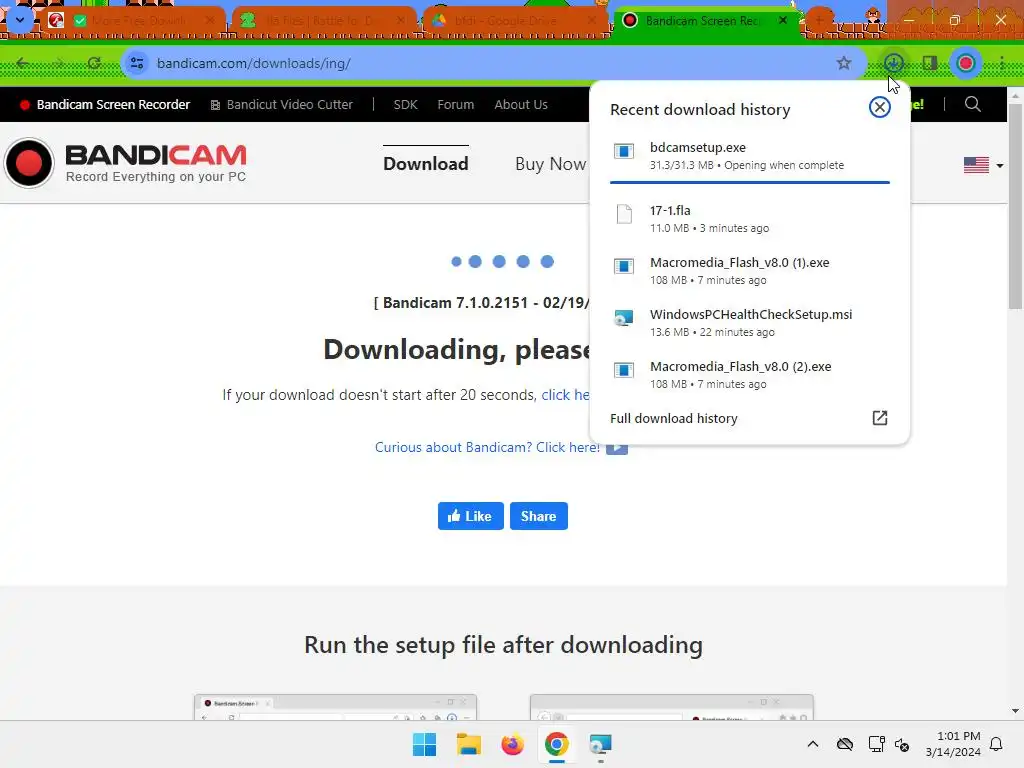Click the 17-1.fla blank file icon
Screen dimensions: 1024x768
click(624, 214)
